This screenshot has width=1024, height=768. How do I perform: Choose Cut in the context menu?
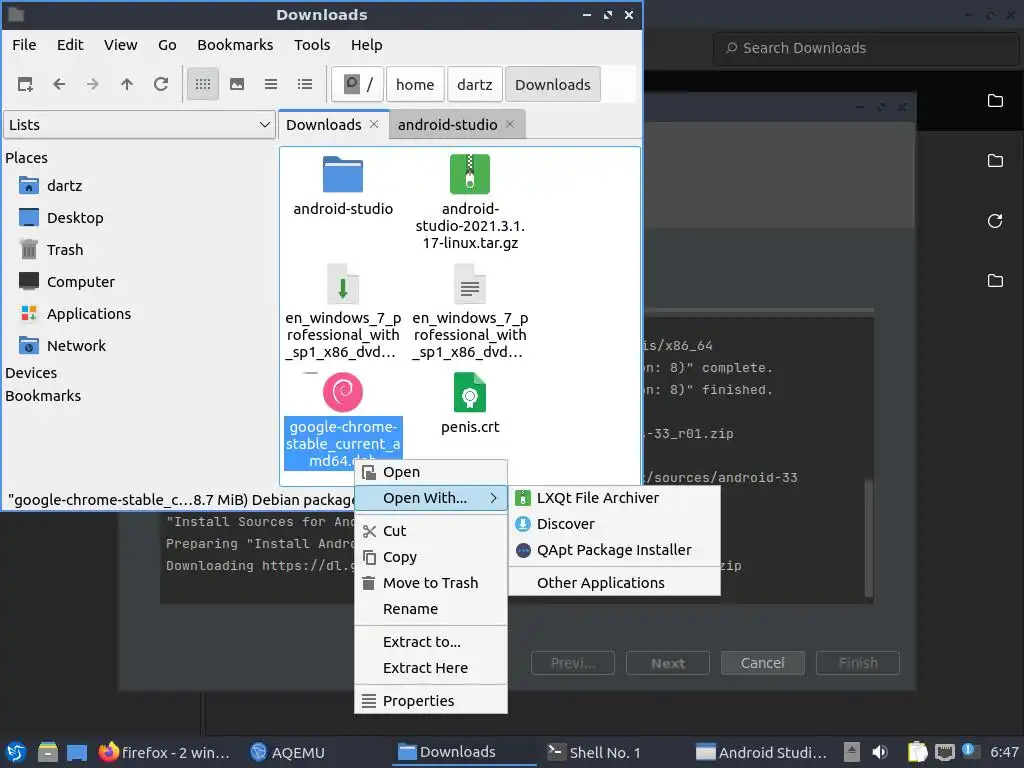[430, 531]
